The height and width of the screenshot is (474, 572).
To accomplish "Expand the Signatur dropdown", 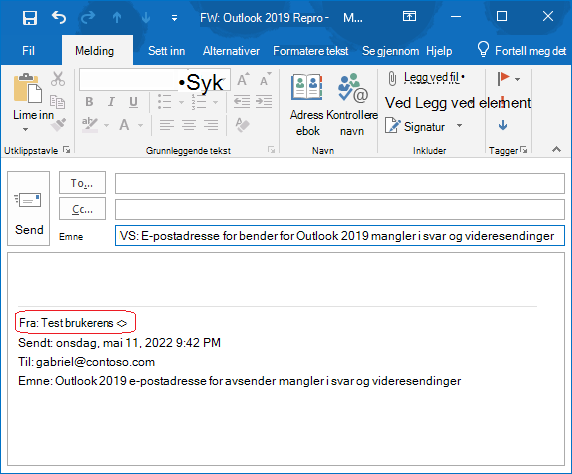I will [x=460, y=126].
